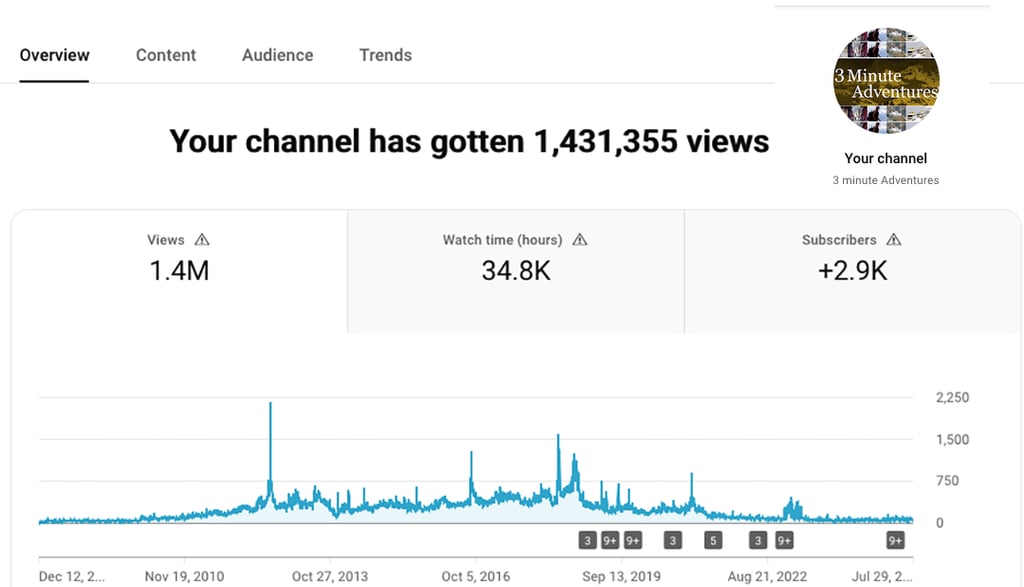Click the Oct 5, 2016 date label
Image resolution: width=1024 pixels, height=587 pixels.
475,577
